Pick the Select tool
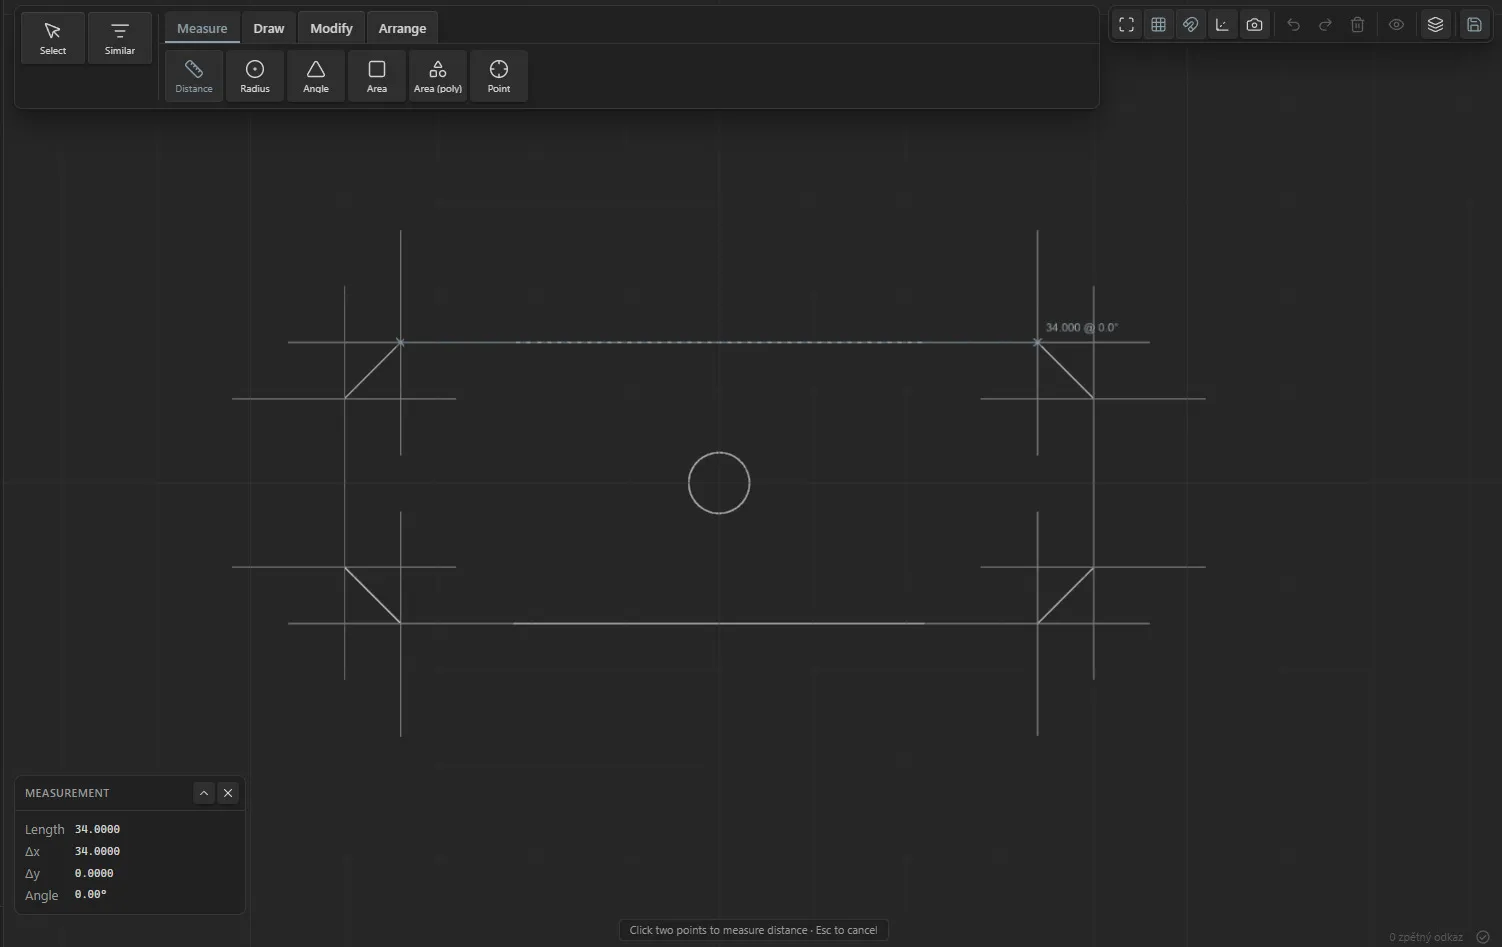This screenshot has width=1502, height=947. 53,38
